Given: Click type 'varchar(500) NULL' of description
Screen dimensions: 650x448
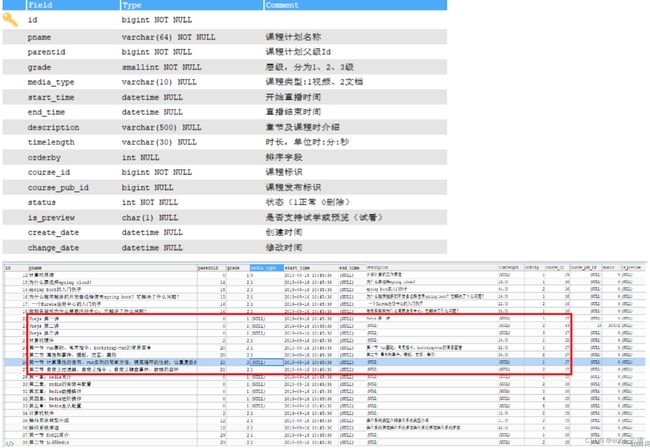Looking at the screenshot, I should click(x=162, y=127).
